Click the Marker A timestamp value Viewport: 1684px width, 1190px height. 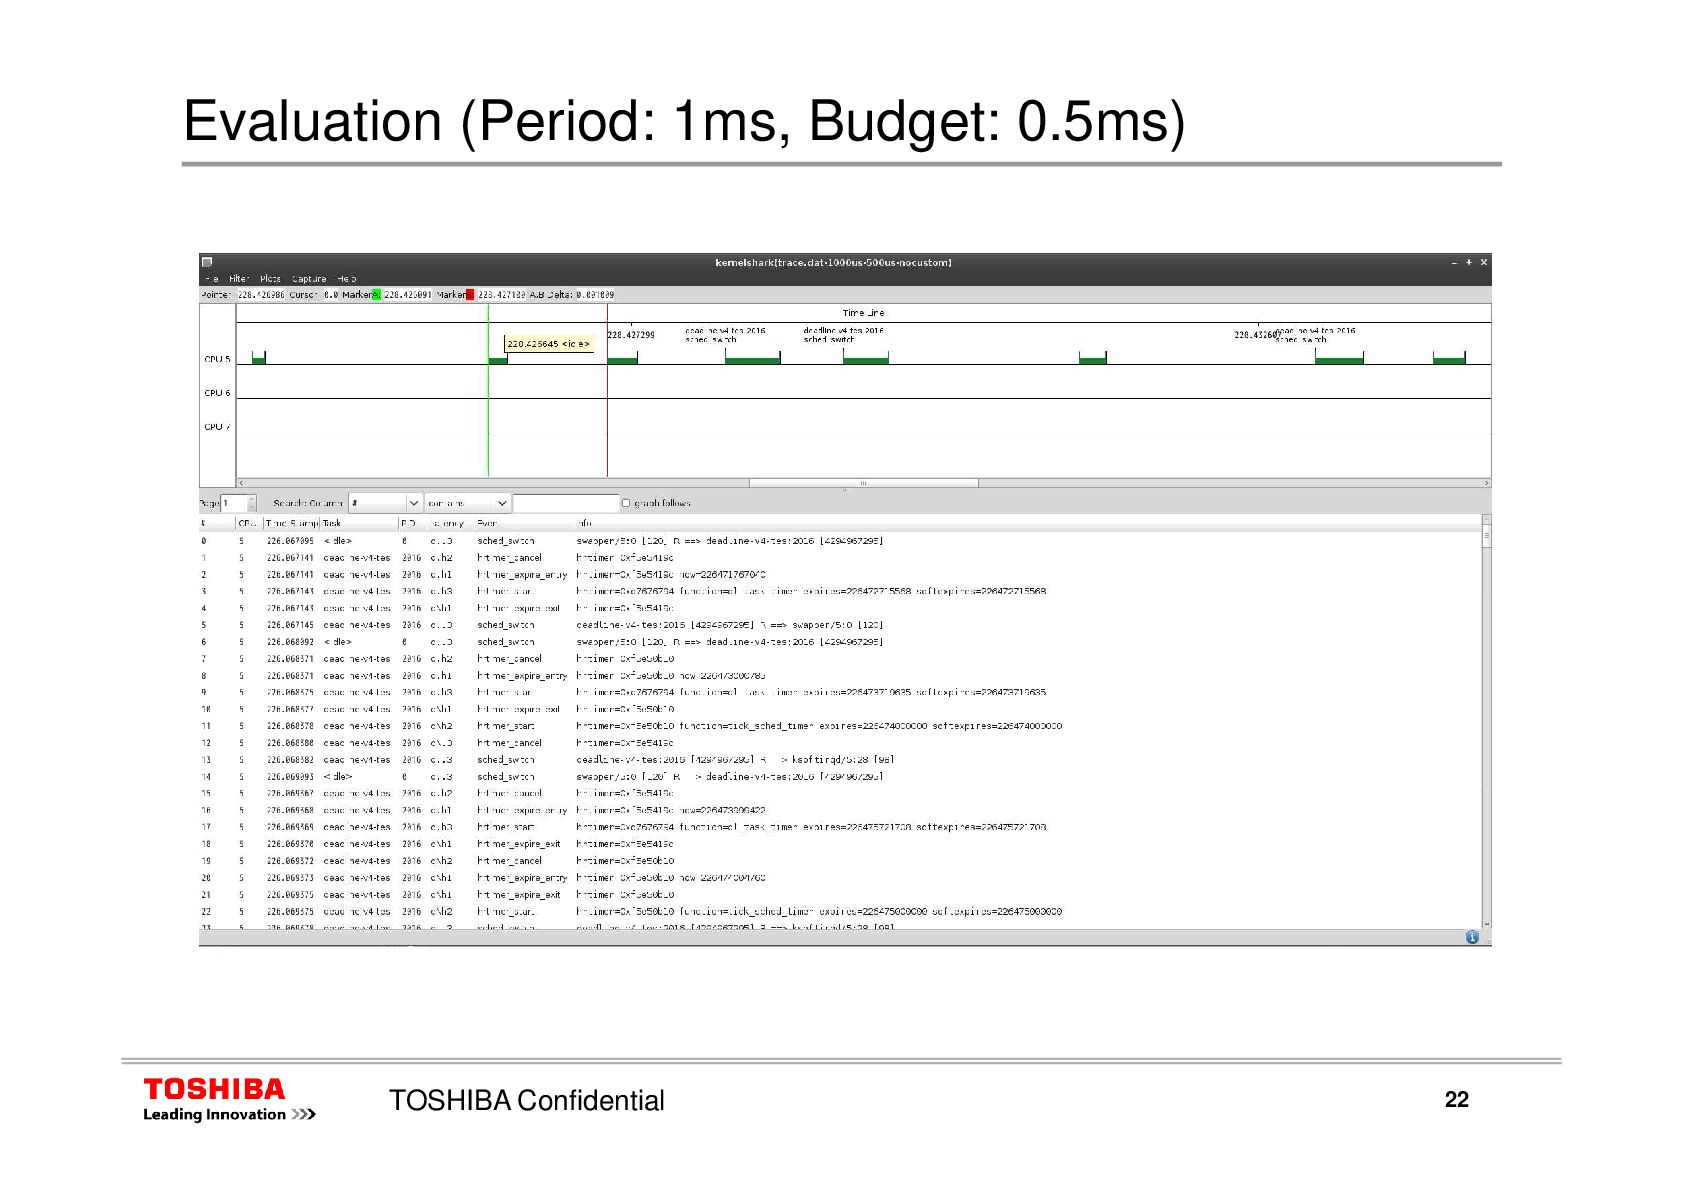coord(407,295)
